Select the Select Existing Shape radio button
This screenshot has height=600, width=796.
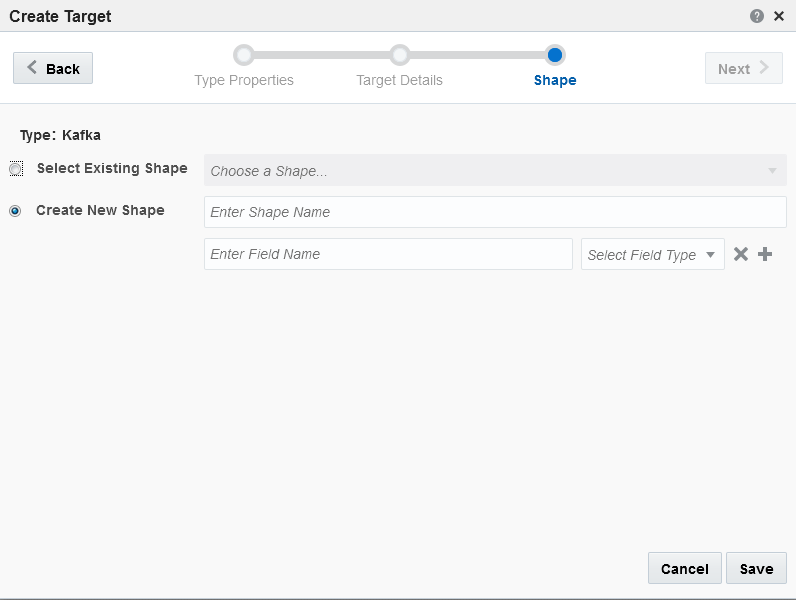pos(16,169)
